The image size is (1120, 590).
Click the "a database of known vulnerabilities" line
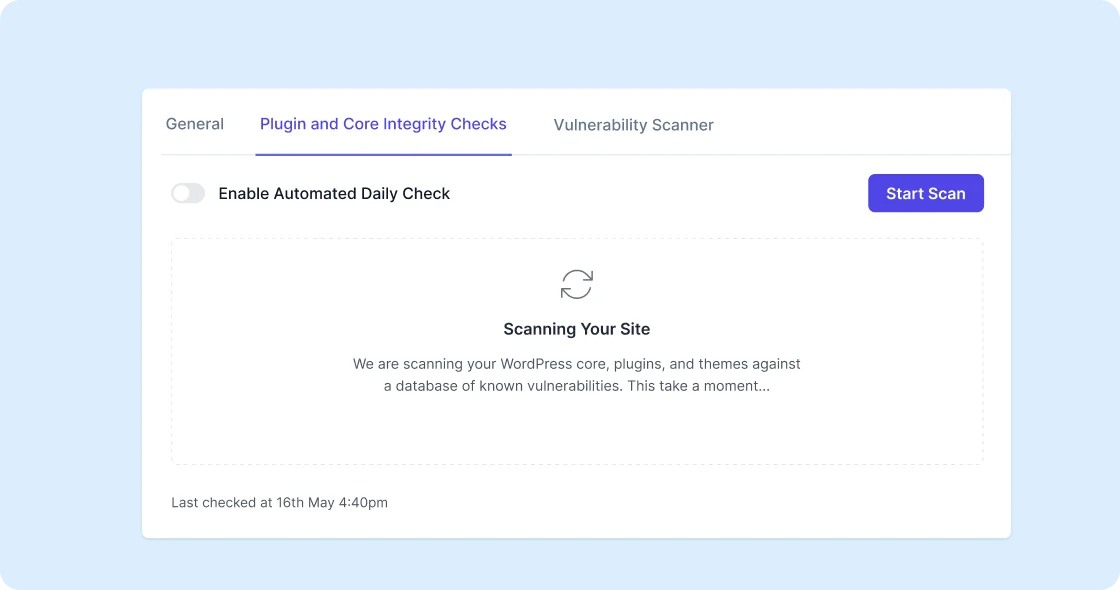(502, 386)
